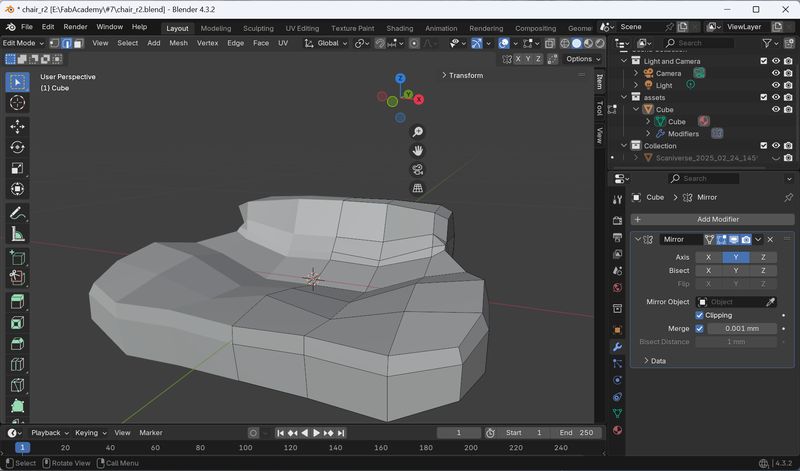
Task: Expand the Camera item in outliner
Action: (636, 73)
